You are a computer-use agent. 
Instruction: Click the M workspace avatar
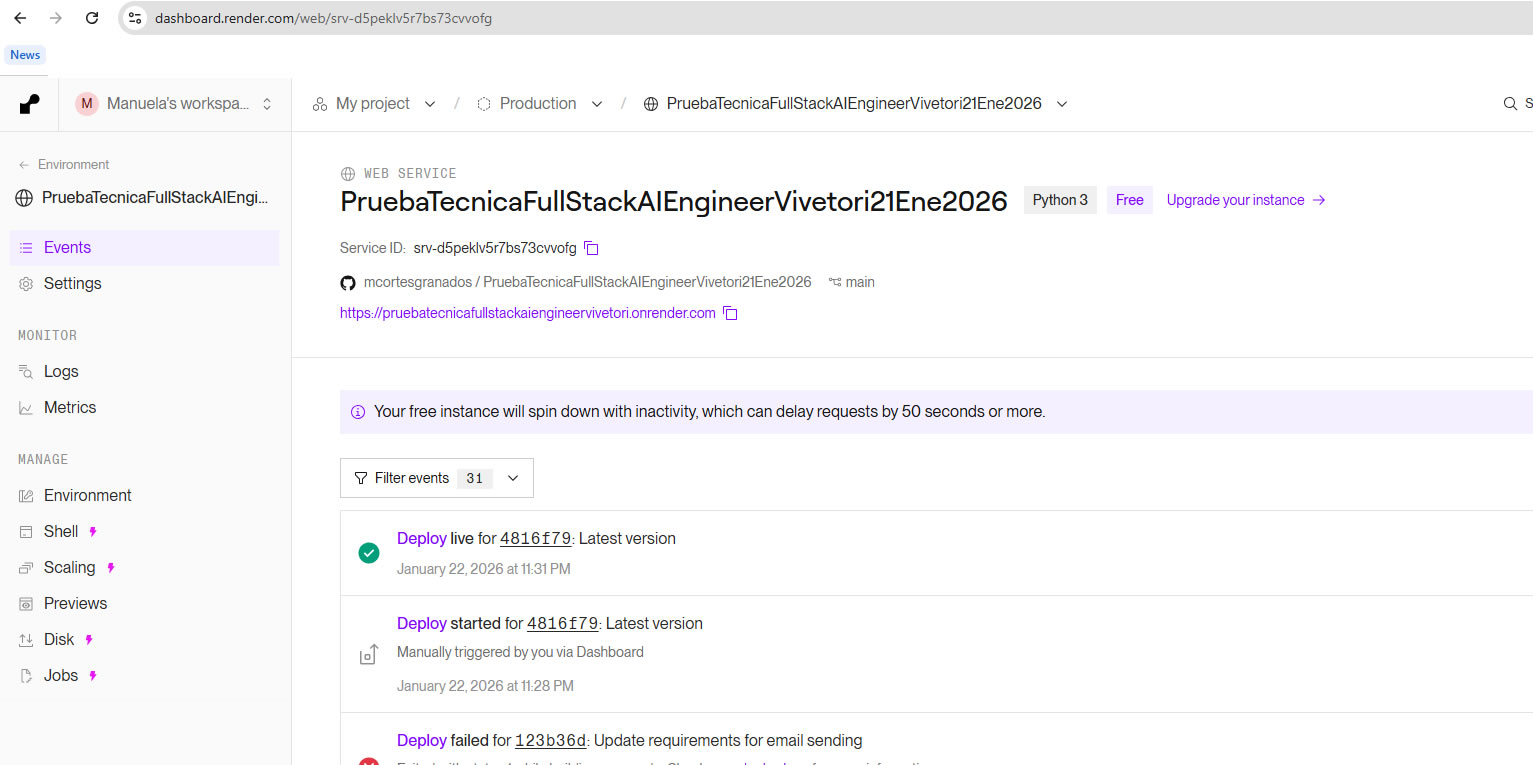pos(87,104)
